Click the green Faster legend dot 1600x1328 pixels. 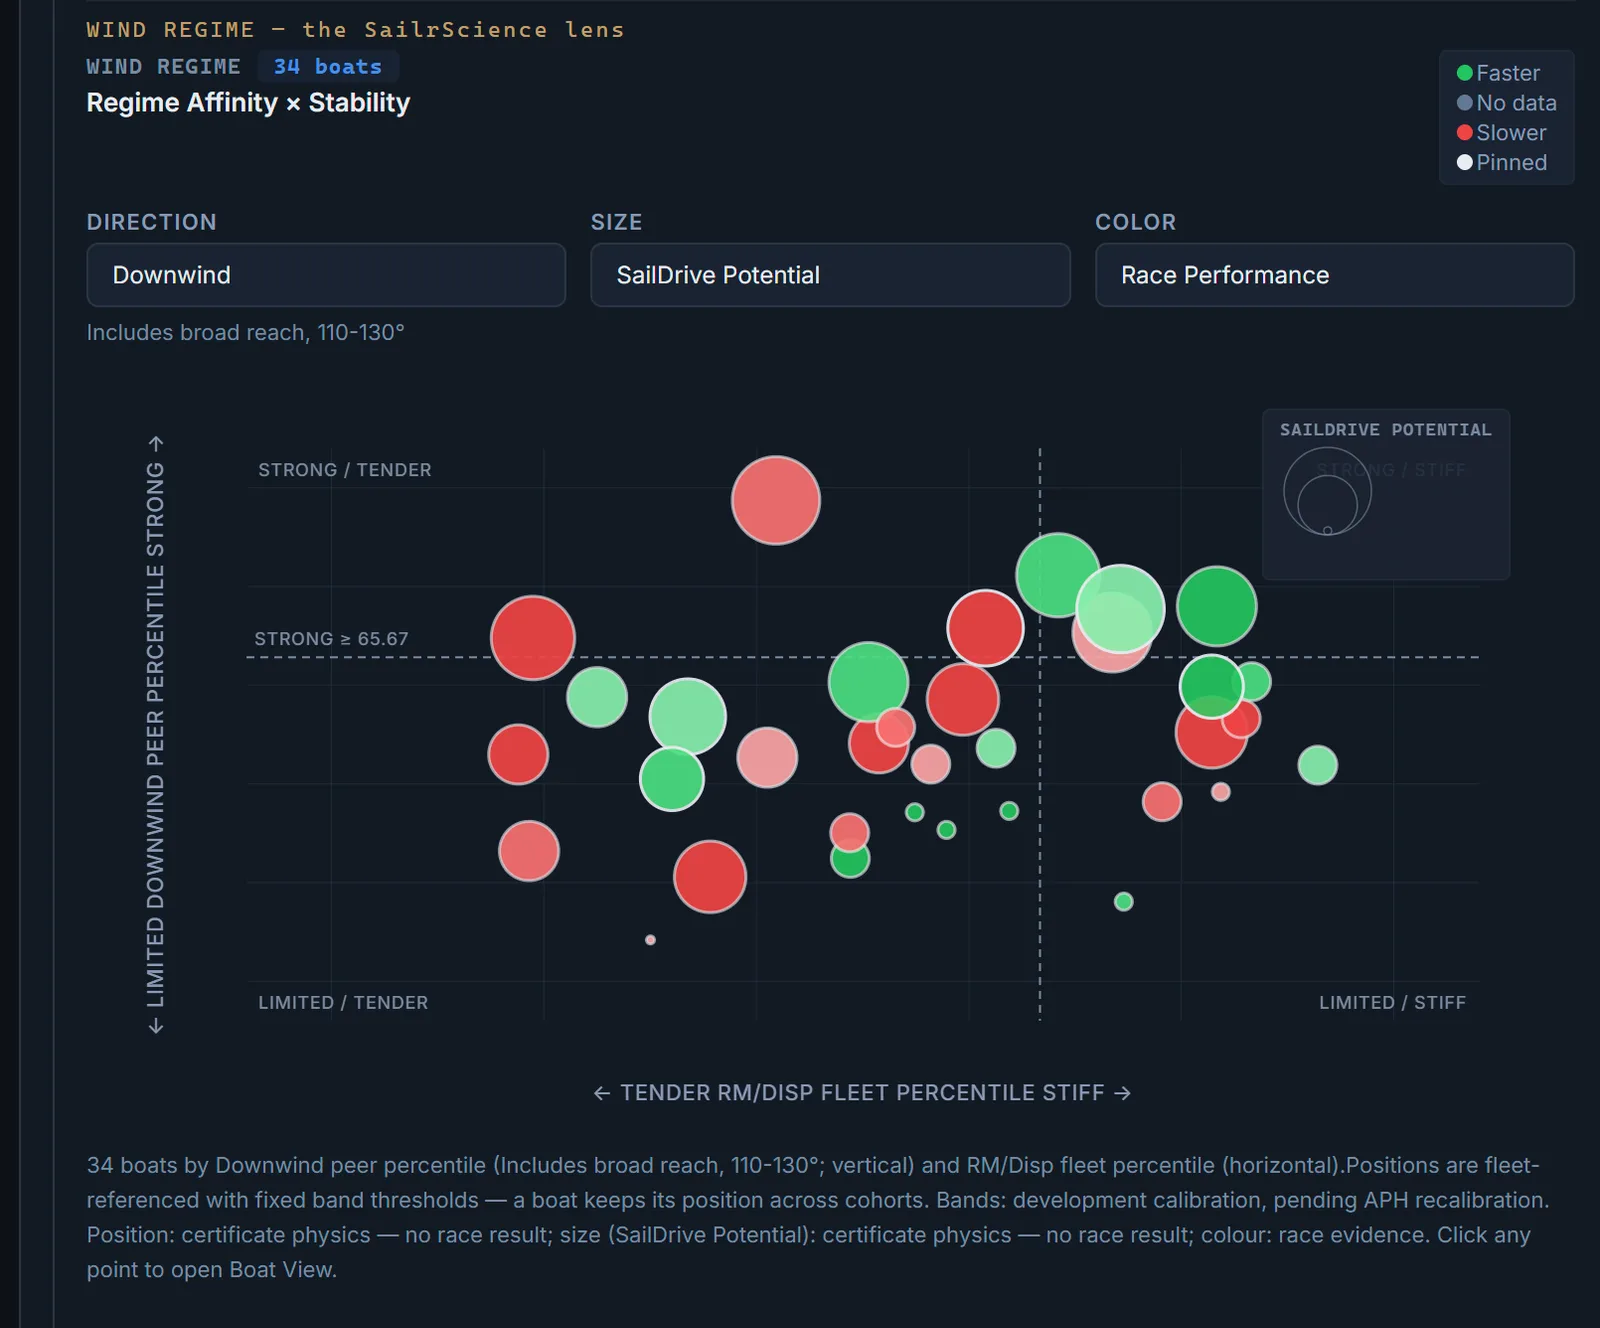tap(1465, 73)
